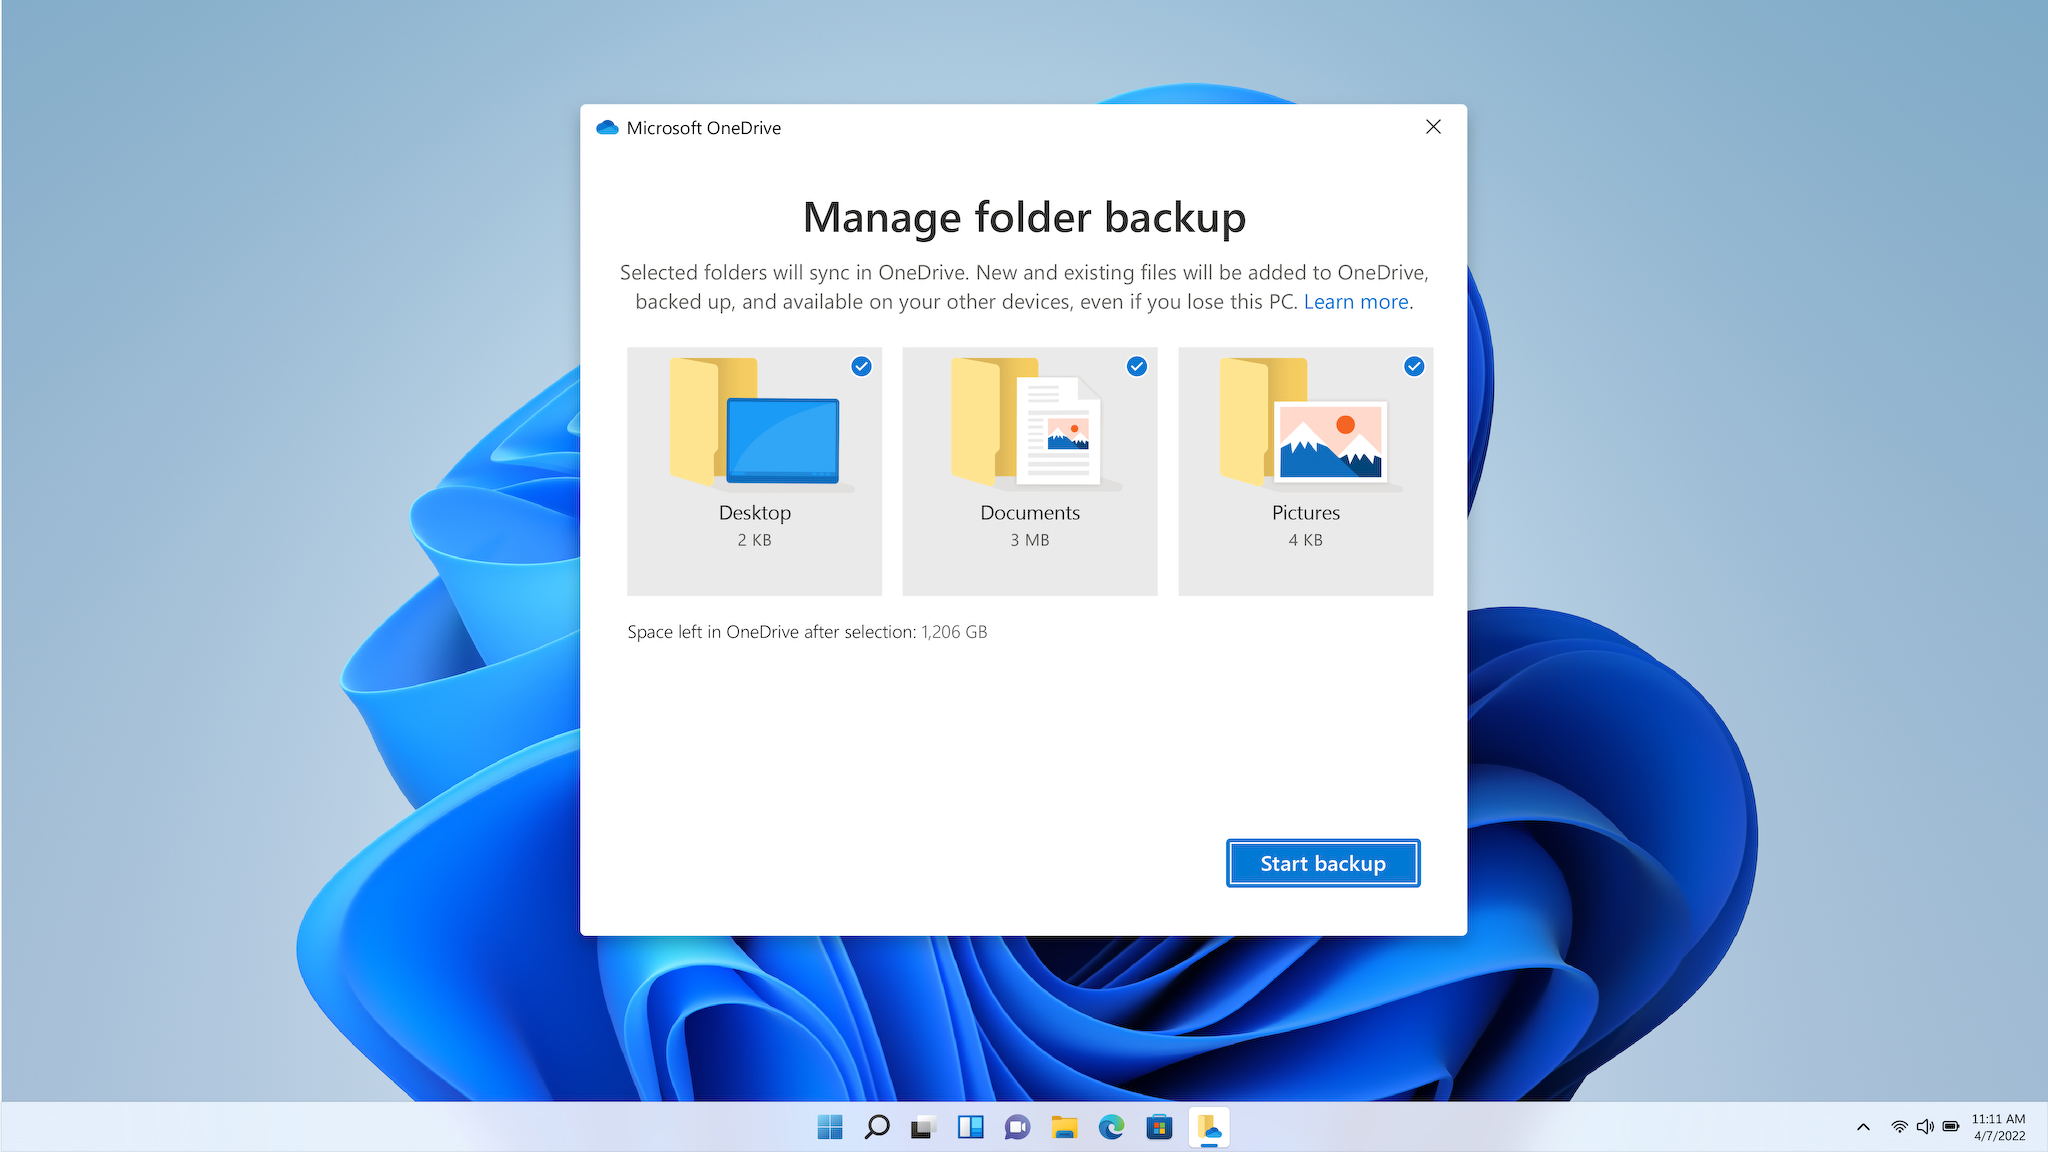Click the 4/7/2022 date in tray
The width and height of the screenshot is (2048, 1152).
coord(1999,1136)
